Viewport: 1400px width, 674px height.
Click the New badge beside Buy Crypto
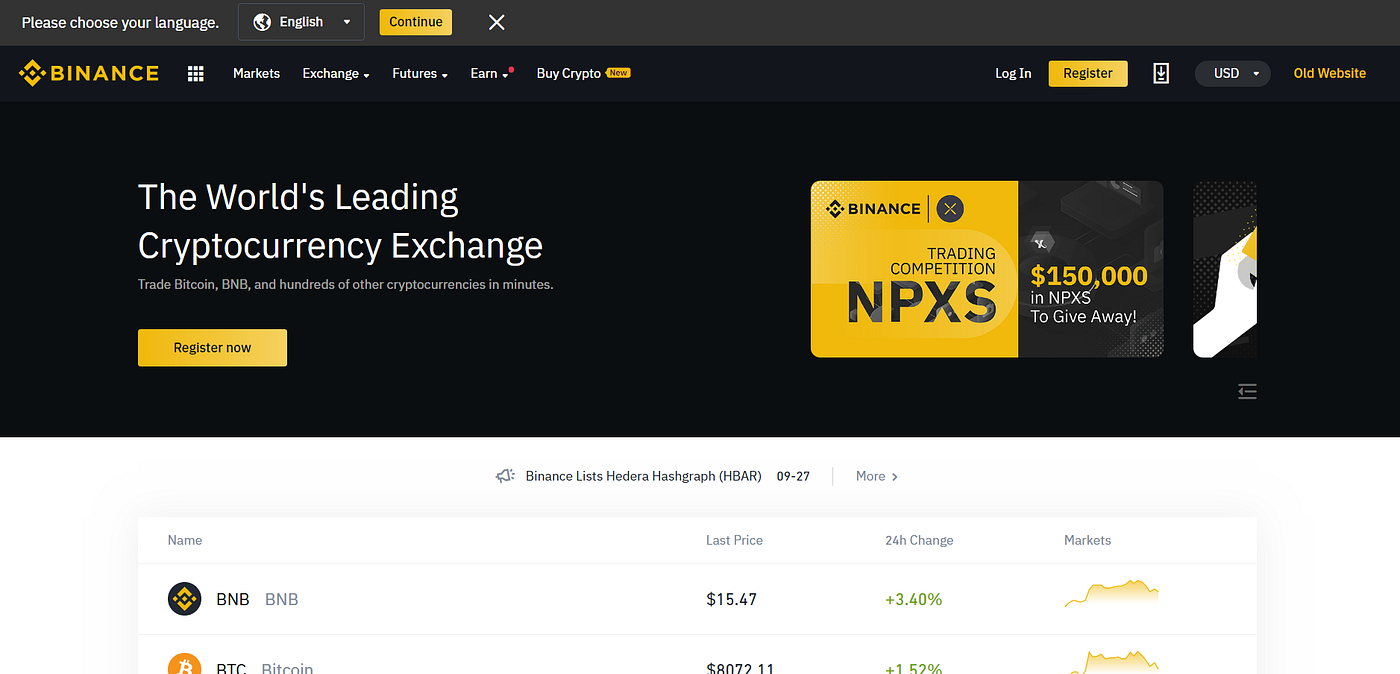[x=619, y=73]
